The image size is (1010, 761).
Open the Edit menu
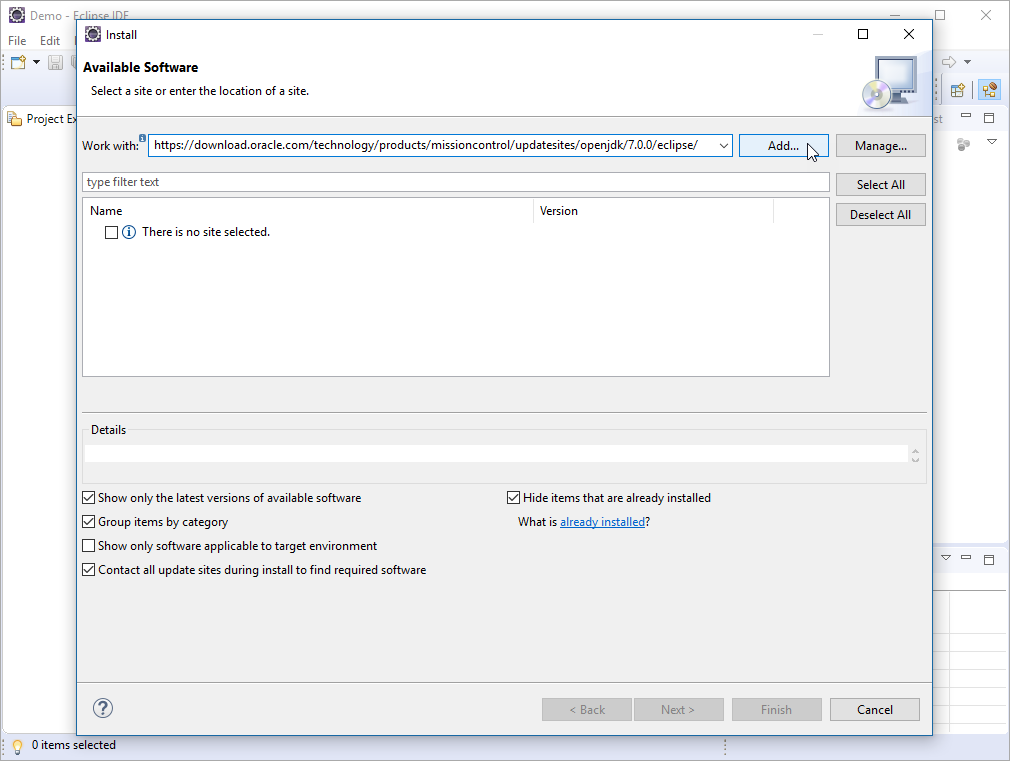pyautogui.click(x=50, y=41)
